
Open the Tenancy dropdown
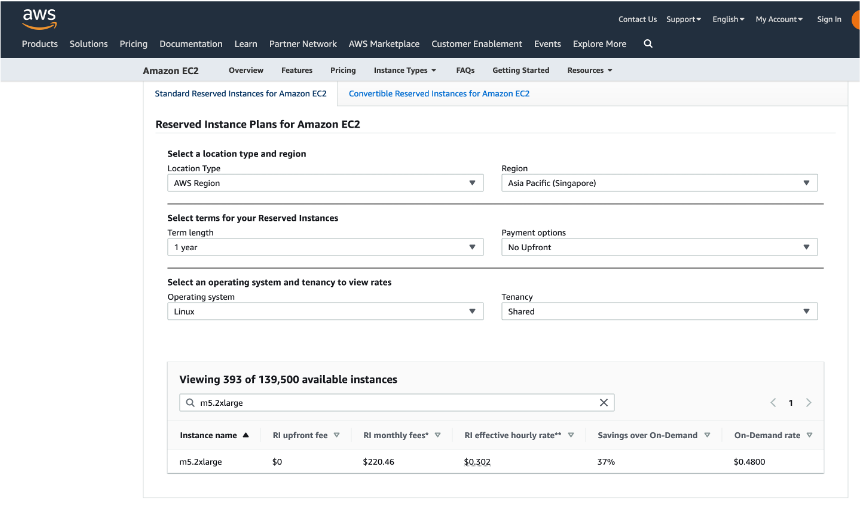[659, 312]
